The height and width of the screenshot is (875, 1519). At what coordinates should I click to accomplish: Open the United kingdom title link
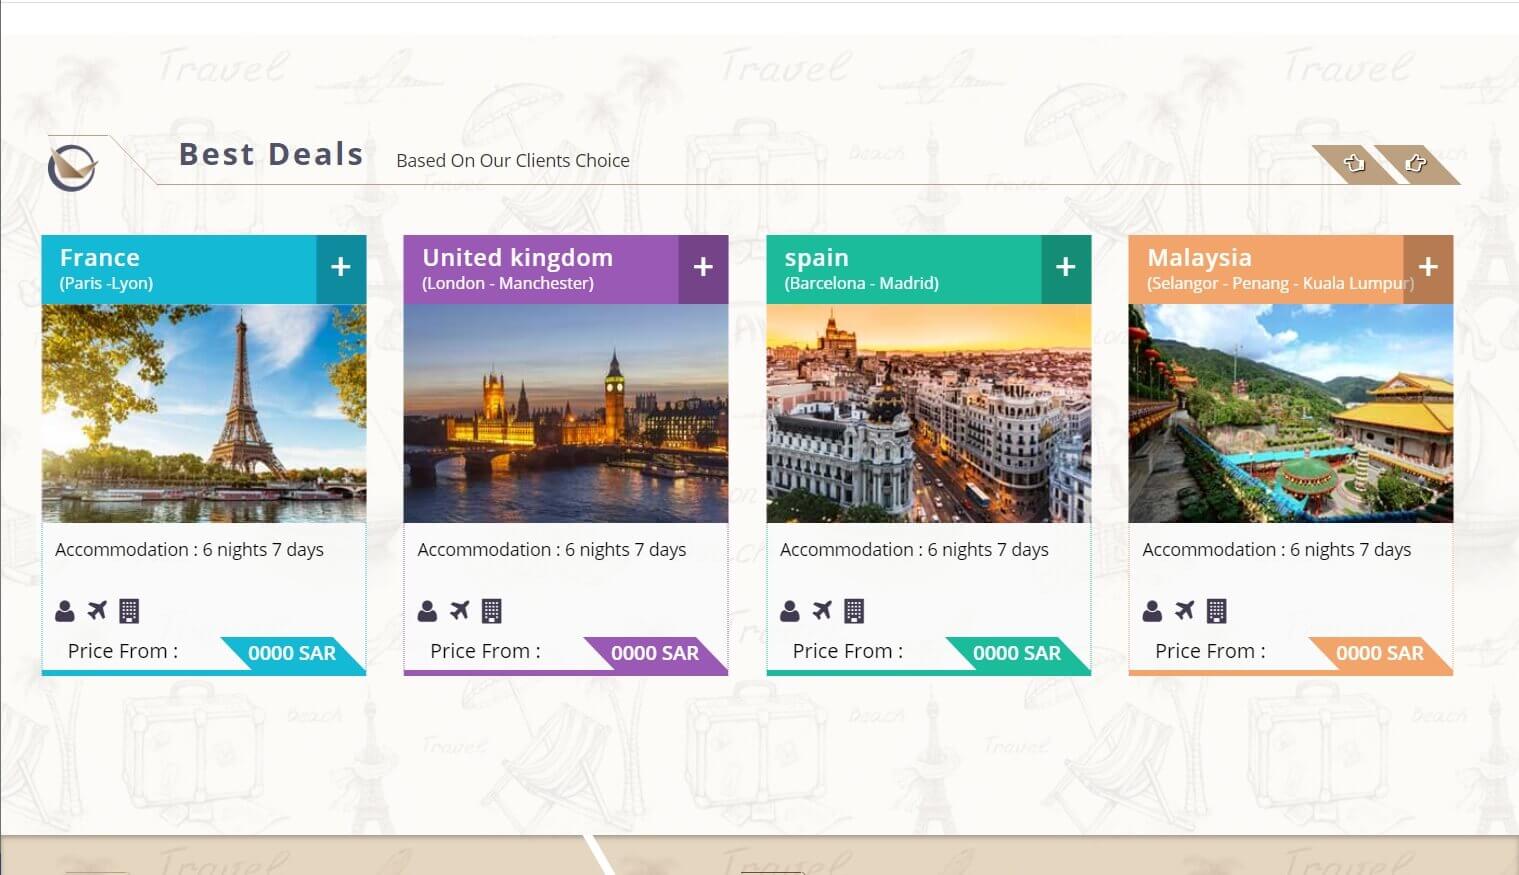[x=517, y=257]
